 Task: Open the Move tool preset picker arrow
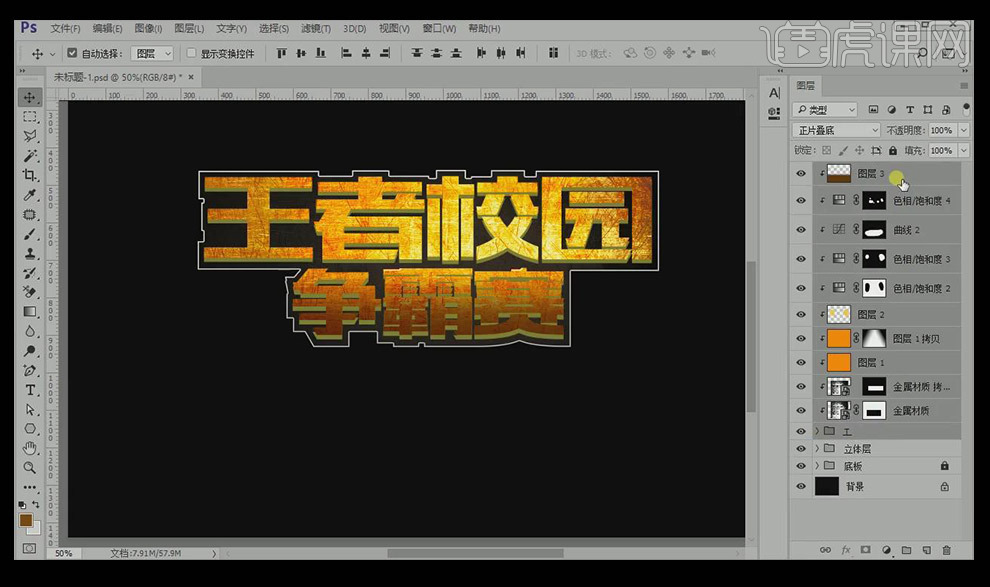(52, 54)
